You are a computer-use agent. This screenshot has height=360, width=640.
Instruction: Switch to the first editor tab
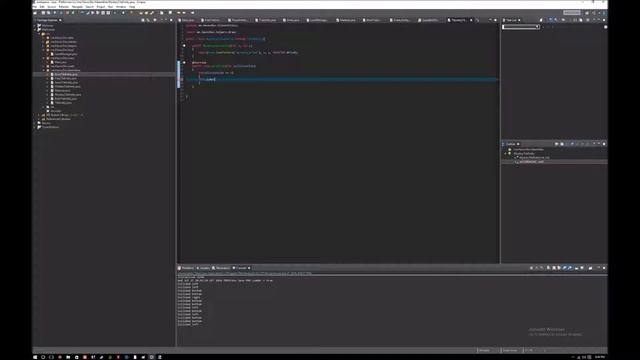(x=187, y=20)
